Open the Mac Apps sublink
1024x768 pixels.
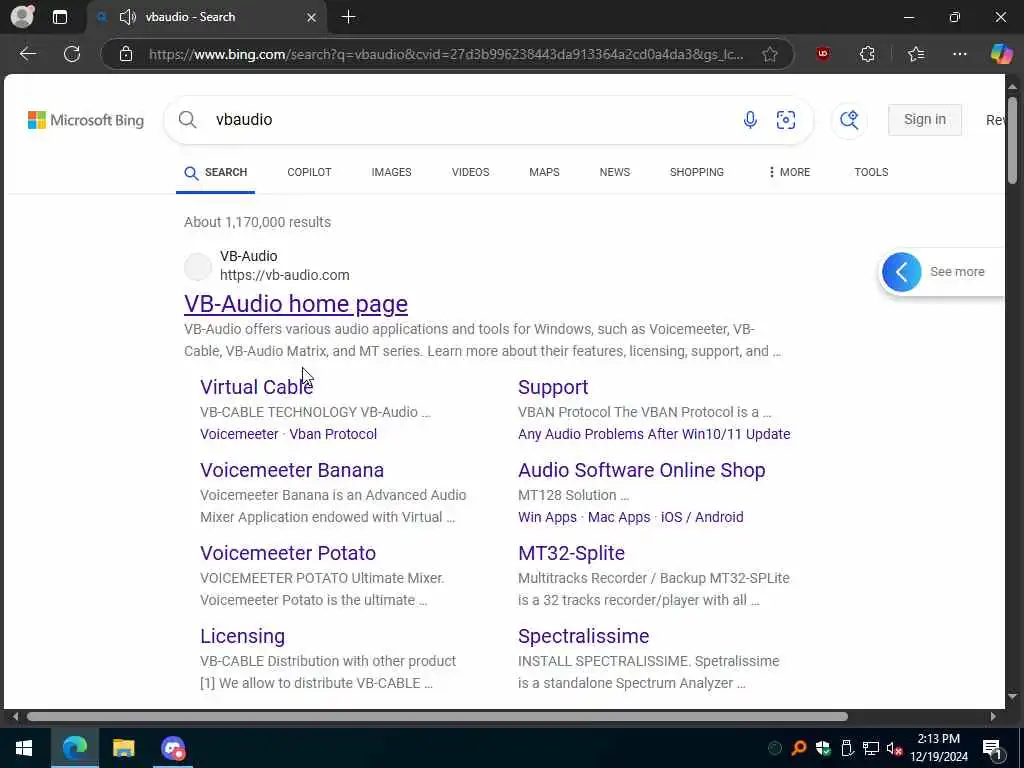coord(619,517)
